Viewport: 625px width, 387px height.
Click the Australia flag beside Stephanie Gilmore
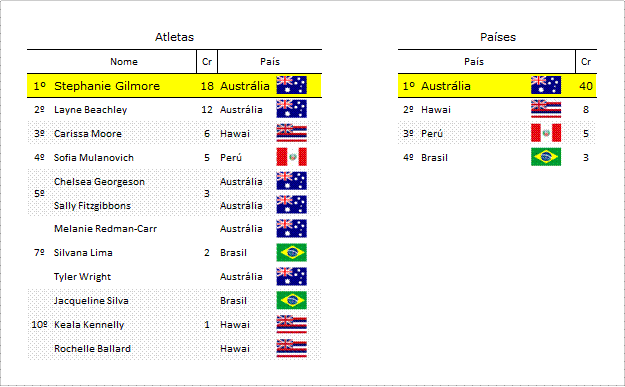291,85
